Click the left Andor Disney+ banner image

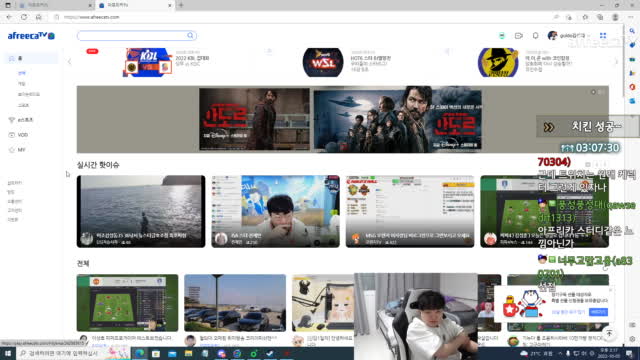coord(254,120)
